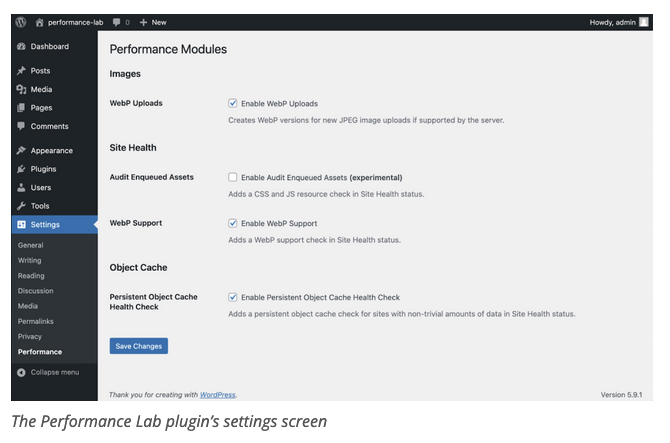Open Tools using the wrench icon

coord(21,206)
